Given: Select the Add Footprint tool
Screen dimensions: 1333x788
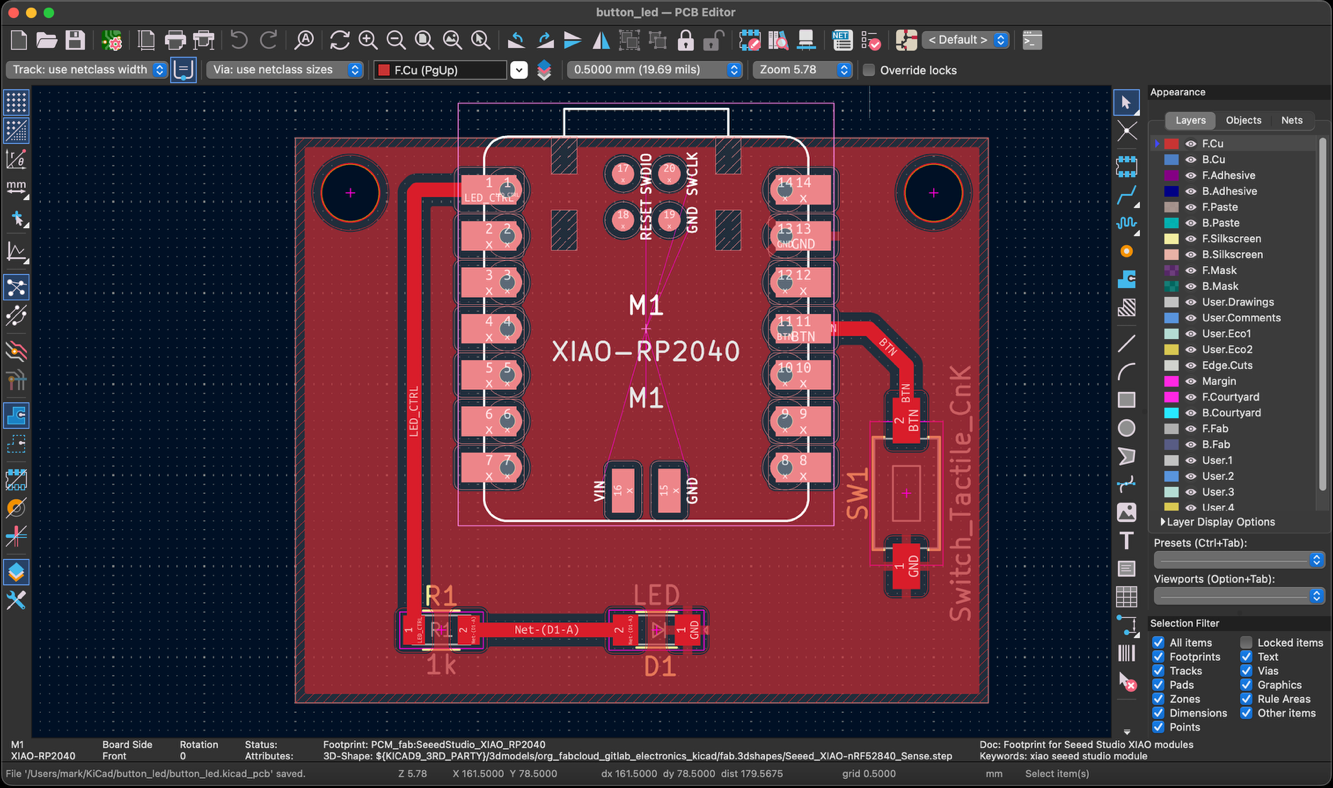Looking at the screenshot, I should (1127, 167).
